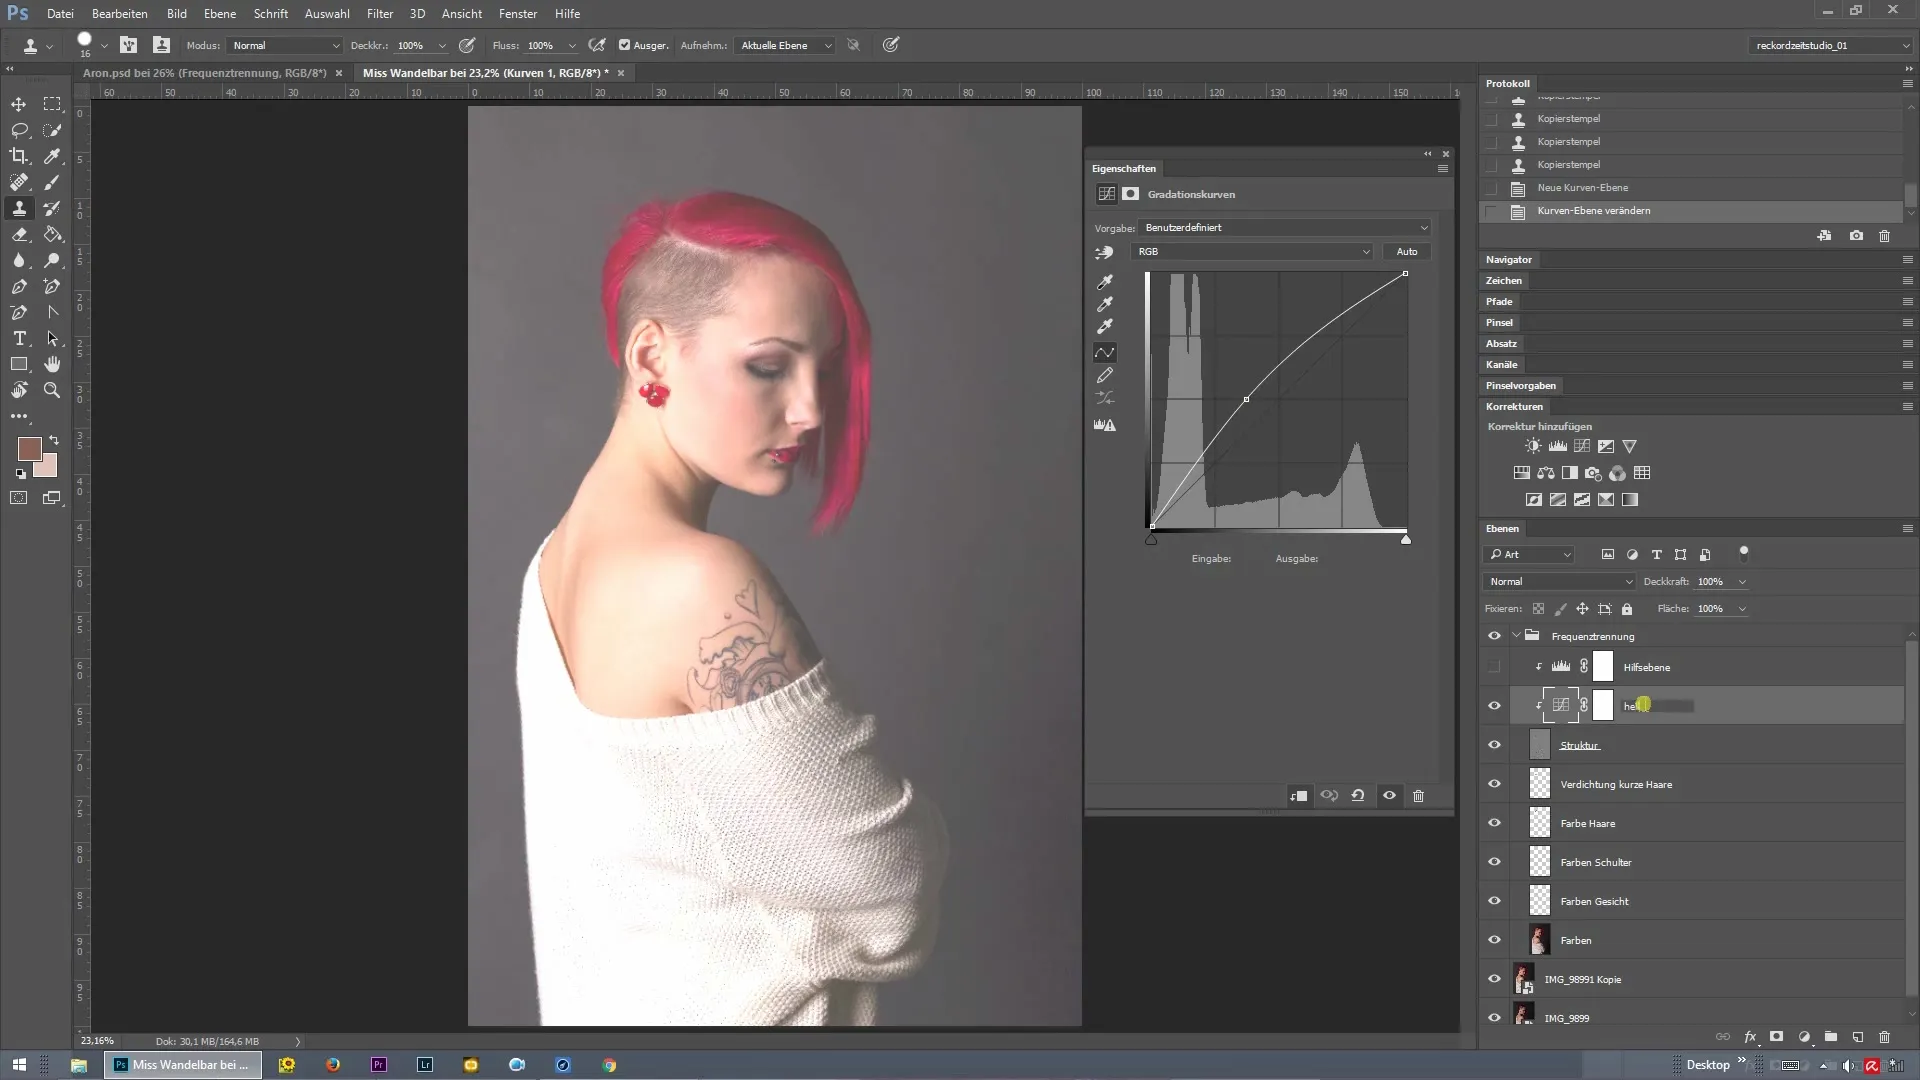Image resolution: width=1920 pixels, height=1080 pixels.
Task: Select the Lasso tool
Action: click(19, 130)
